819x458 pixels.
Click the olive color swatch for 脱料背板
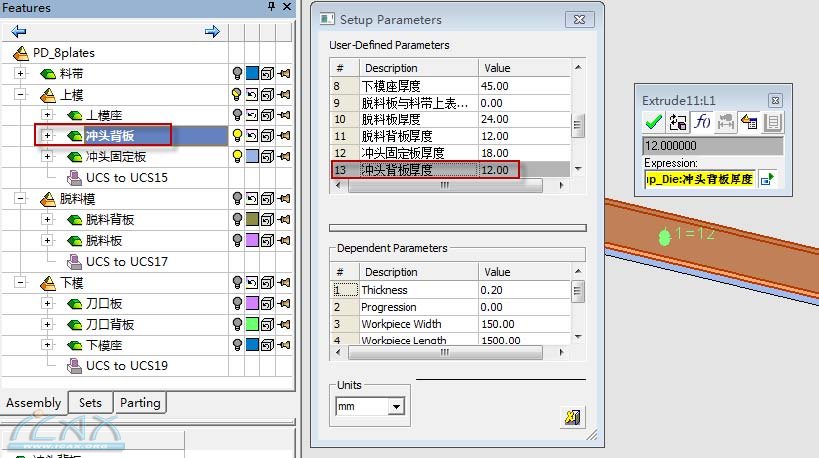point(252,219)
